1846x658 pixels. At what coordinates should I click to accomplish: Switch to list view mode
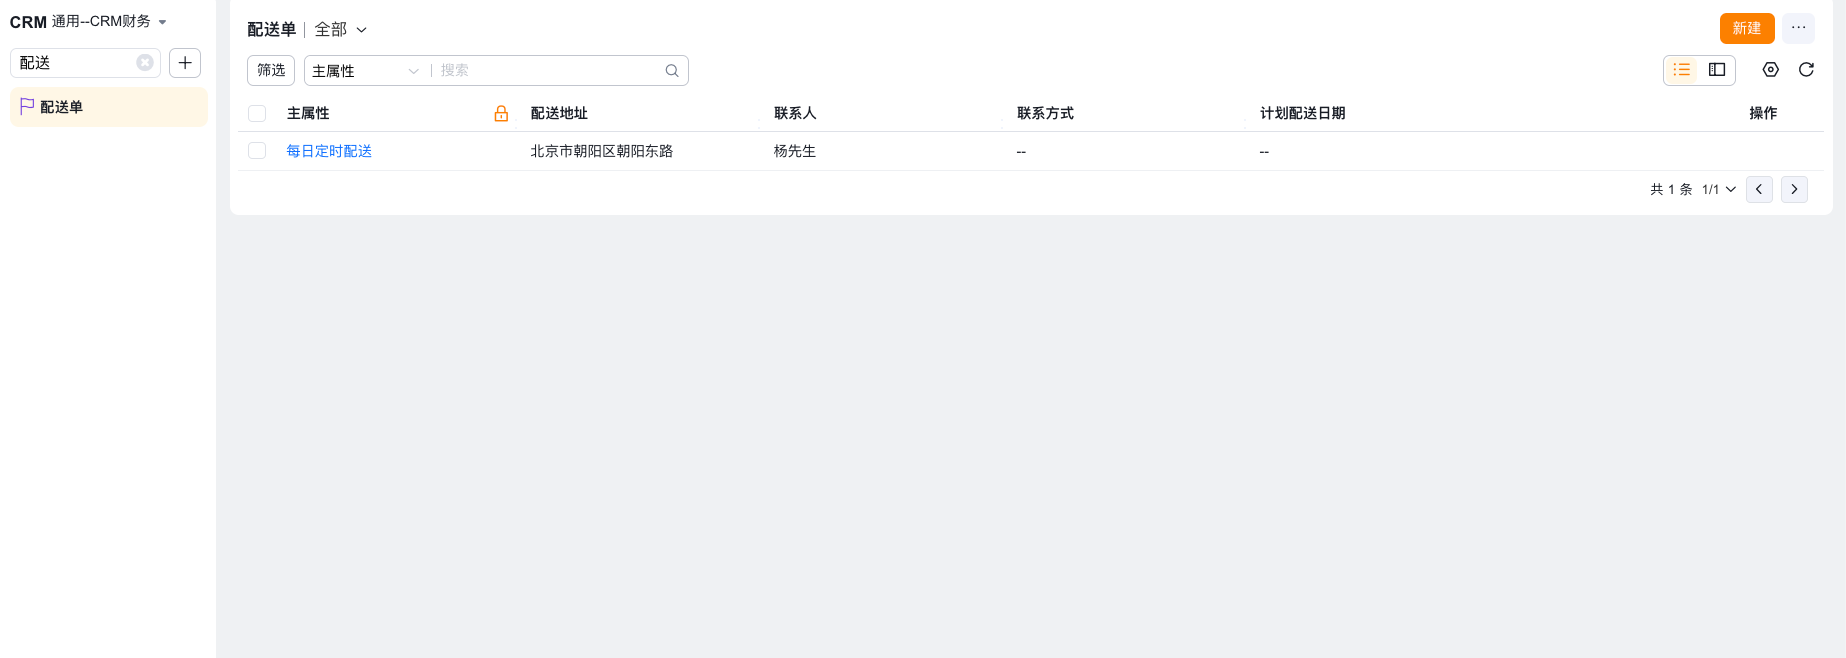pos(1682,70)
